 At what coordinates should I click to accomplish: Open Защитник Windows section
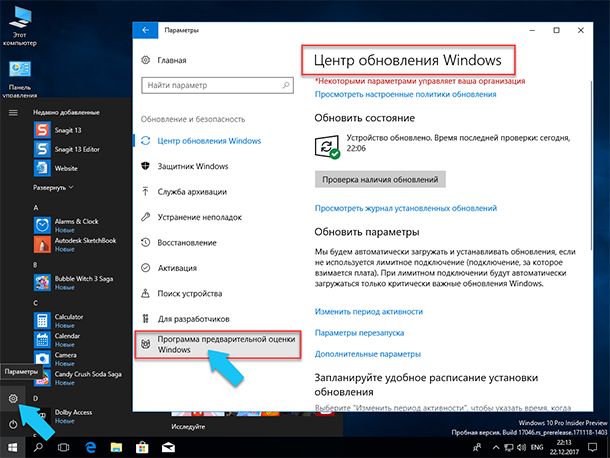(x=193, y=166)
